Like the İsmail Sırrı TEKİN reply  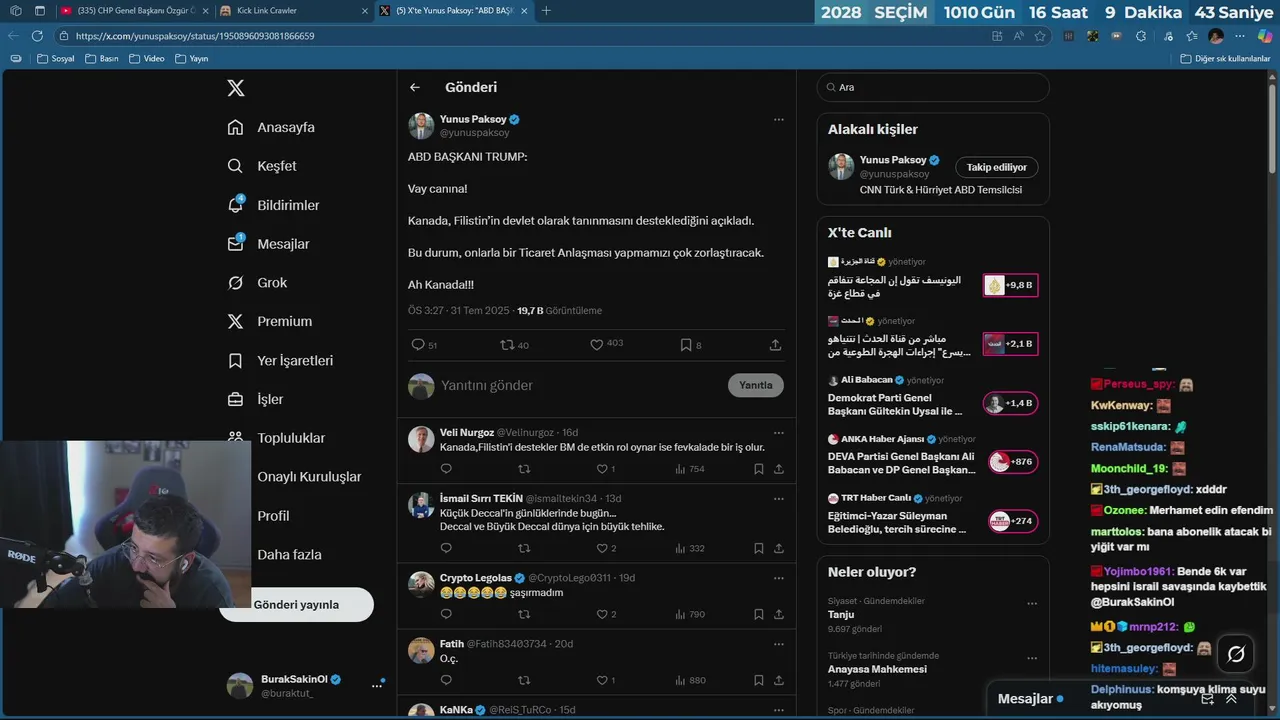pyautogui.click(x=602, y=548)
